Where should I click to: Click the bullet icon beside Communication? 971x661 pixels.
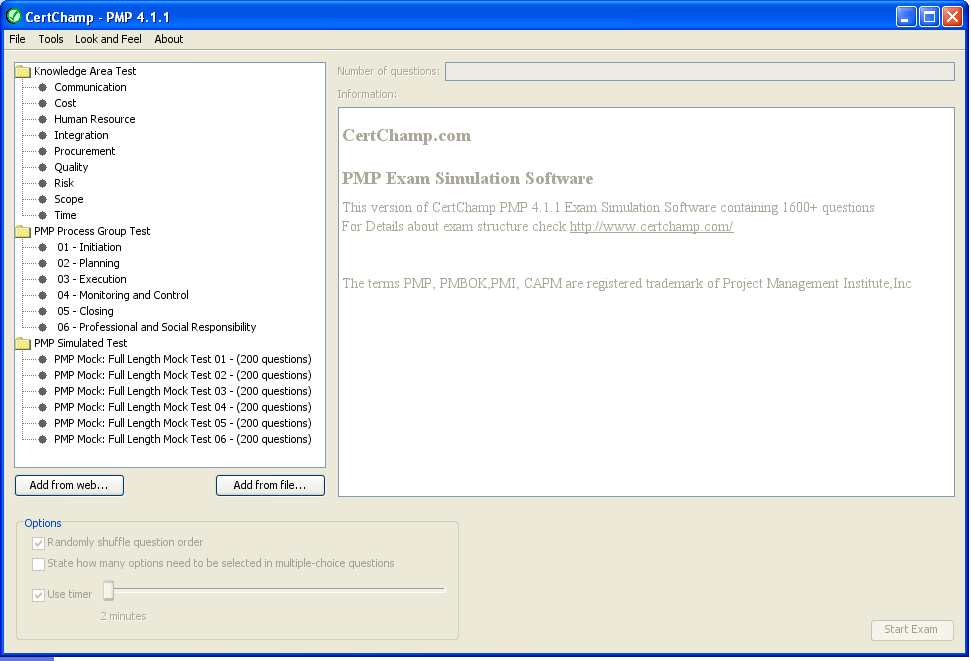(43, 87)
